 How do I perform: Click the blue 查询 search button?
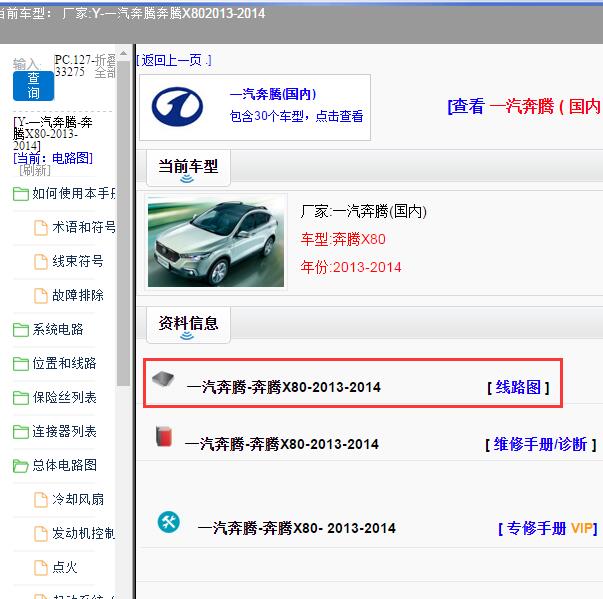pos(33,86)
